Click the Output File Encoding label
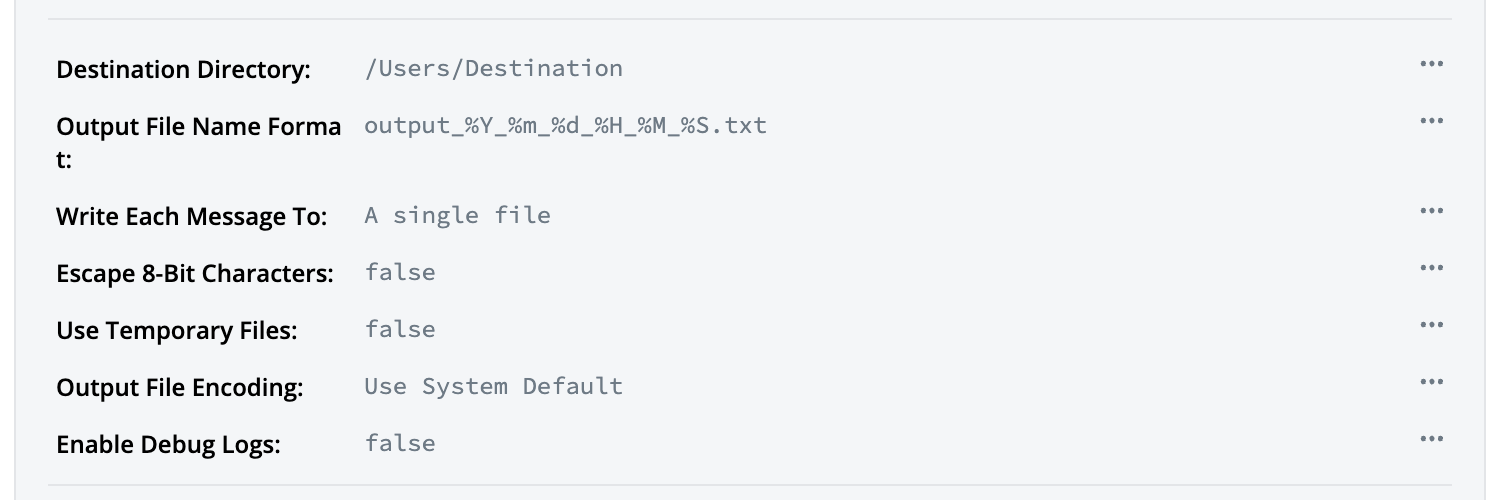Screen dimensions: 1504x500 [179, 388]
